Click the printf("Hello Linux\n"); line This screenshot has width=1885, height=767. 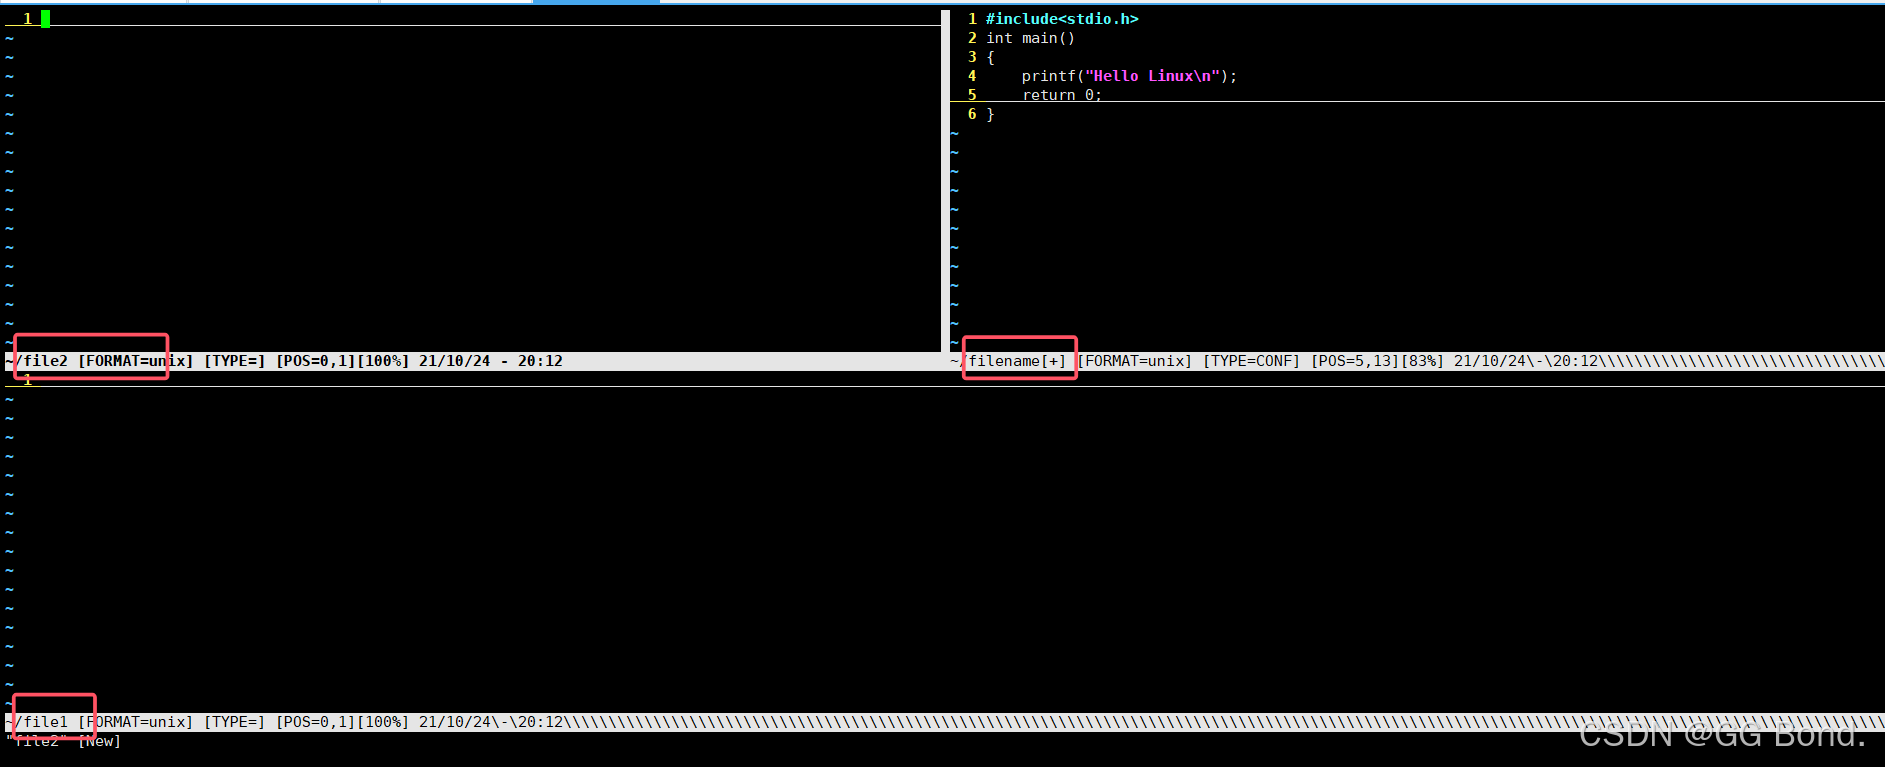[x=1129, y=76]
